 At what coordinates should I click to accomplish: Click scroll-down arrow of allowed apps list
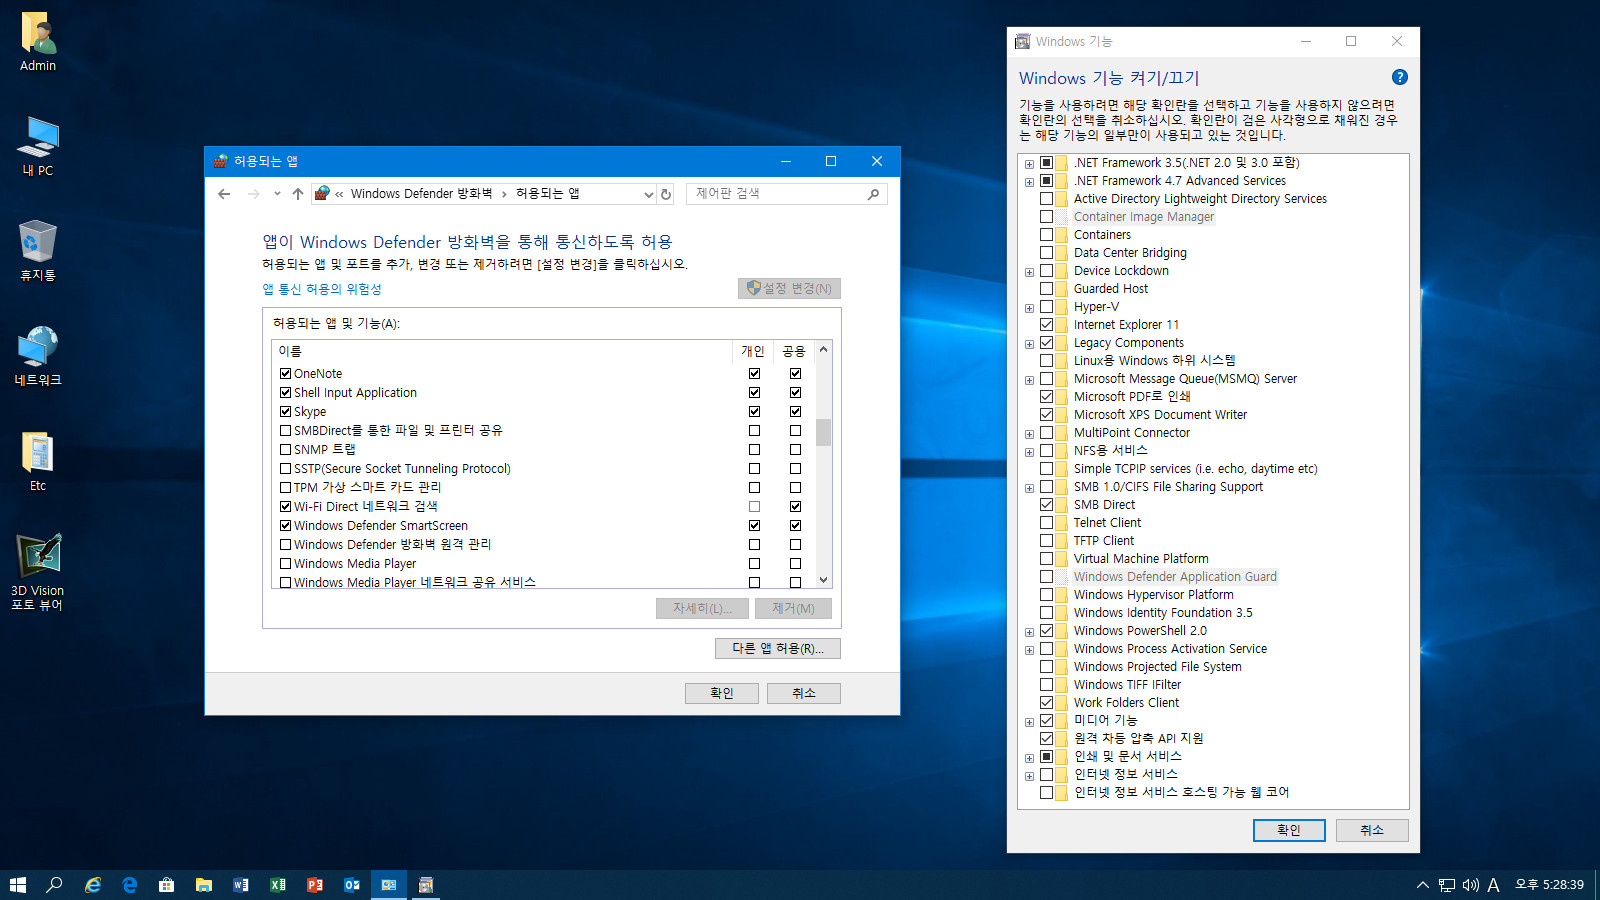tap(824, 580)
